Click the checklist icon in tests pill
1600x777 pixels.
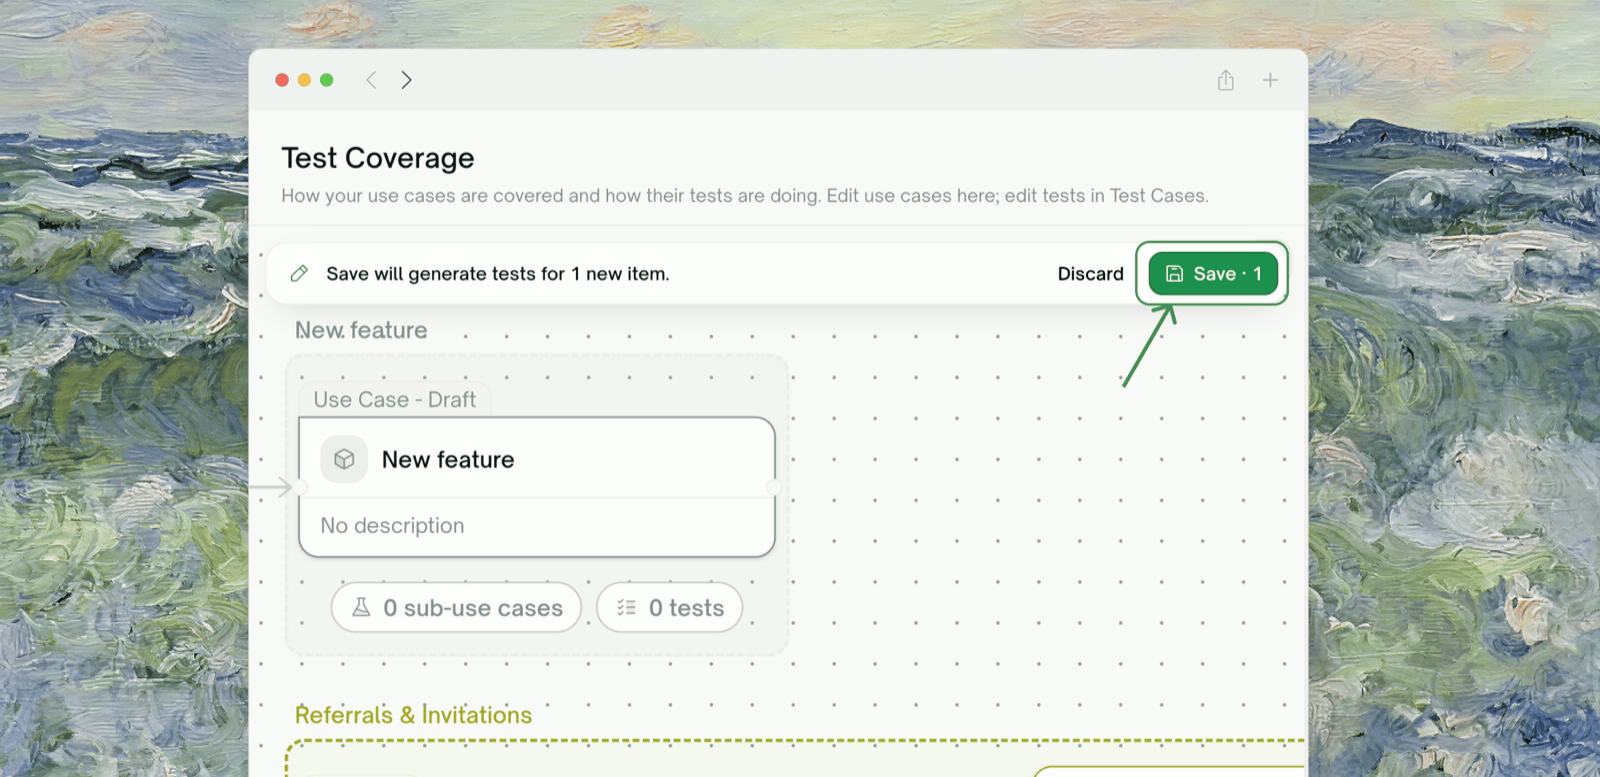pos(626,607)
